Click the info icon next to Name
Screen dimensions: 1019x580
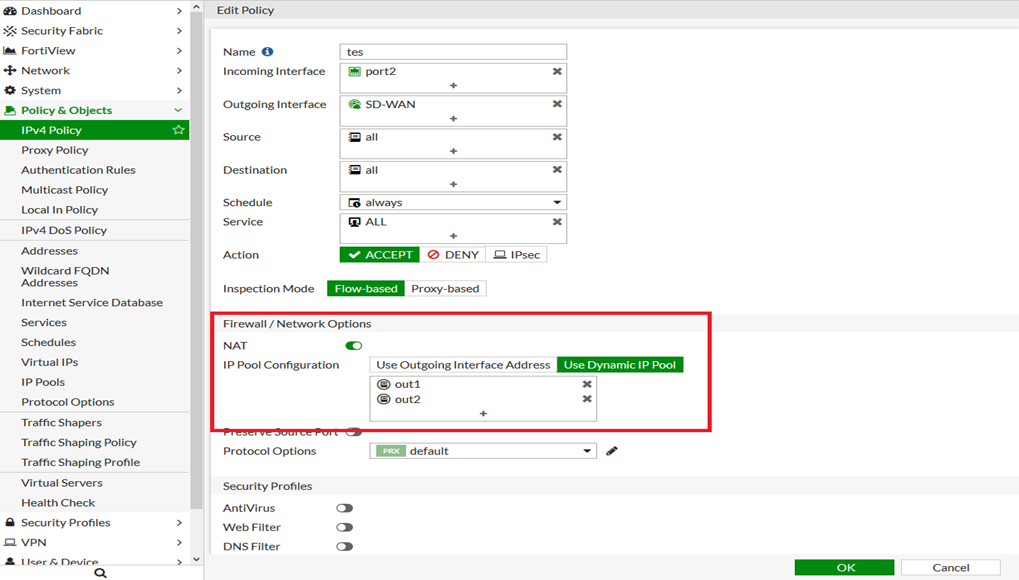point(267,52)
